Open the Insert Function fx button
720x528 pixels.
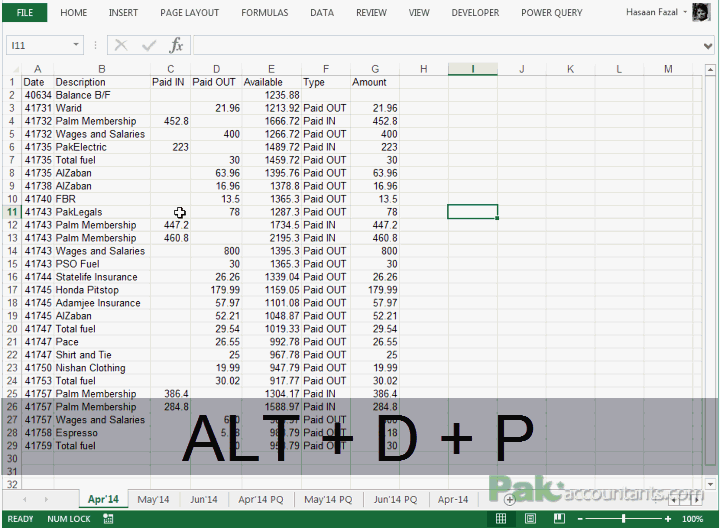176,45
